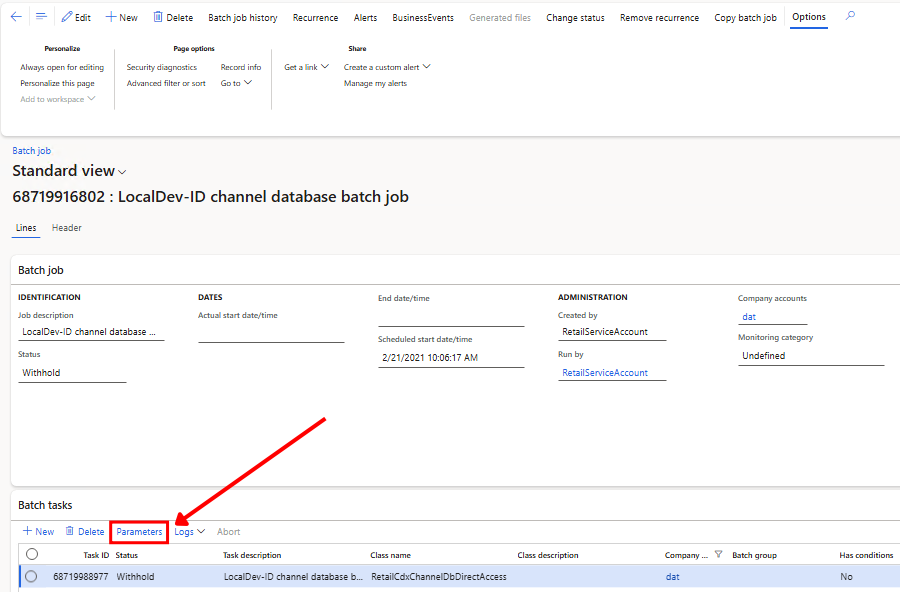Expand the Standard view dropdown

coord(69,171)
